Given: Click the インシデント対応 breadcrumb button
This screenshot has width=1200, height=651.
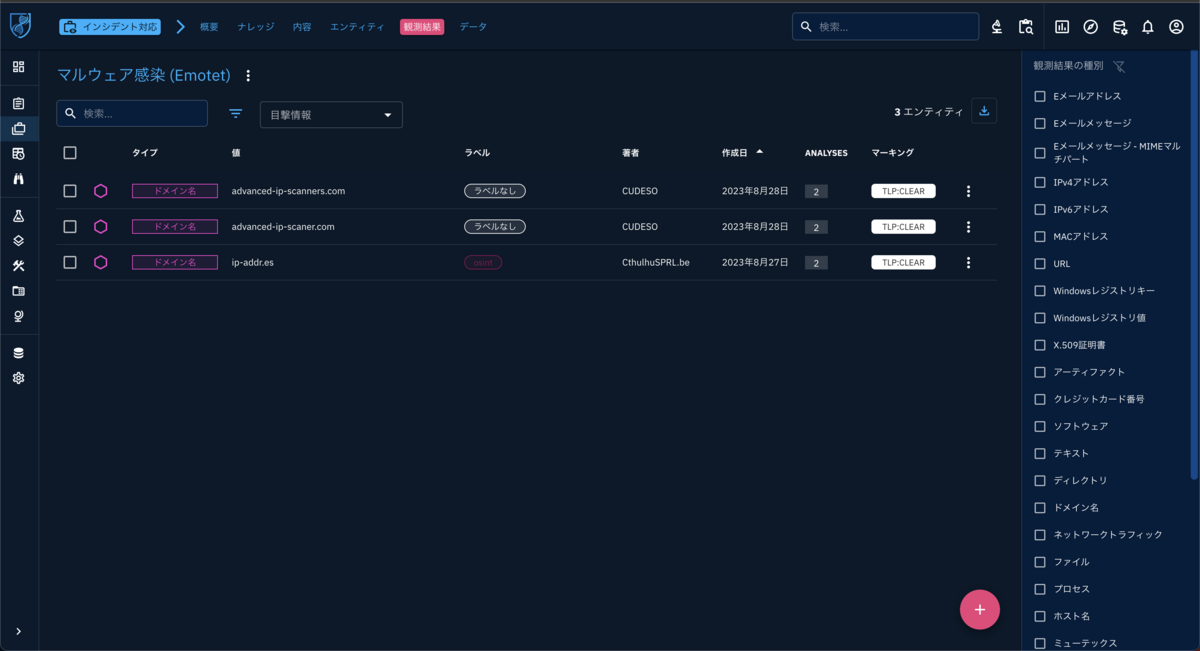Looking at the screenshot, I should [109, 27].
